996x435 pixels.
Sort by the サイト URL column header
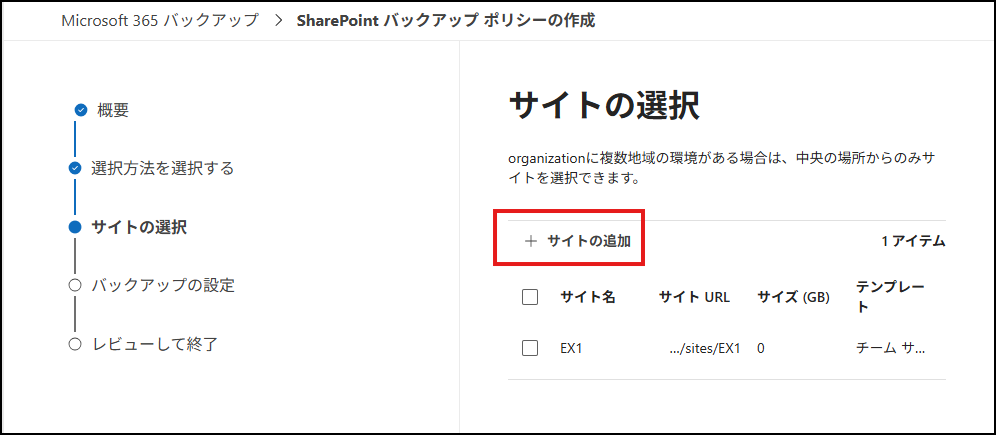click(694, 297)
